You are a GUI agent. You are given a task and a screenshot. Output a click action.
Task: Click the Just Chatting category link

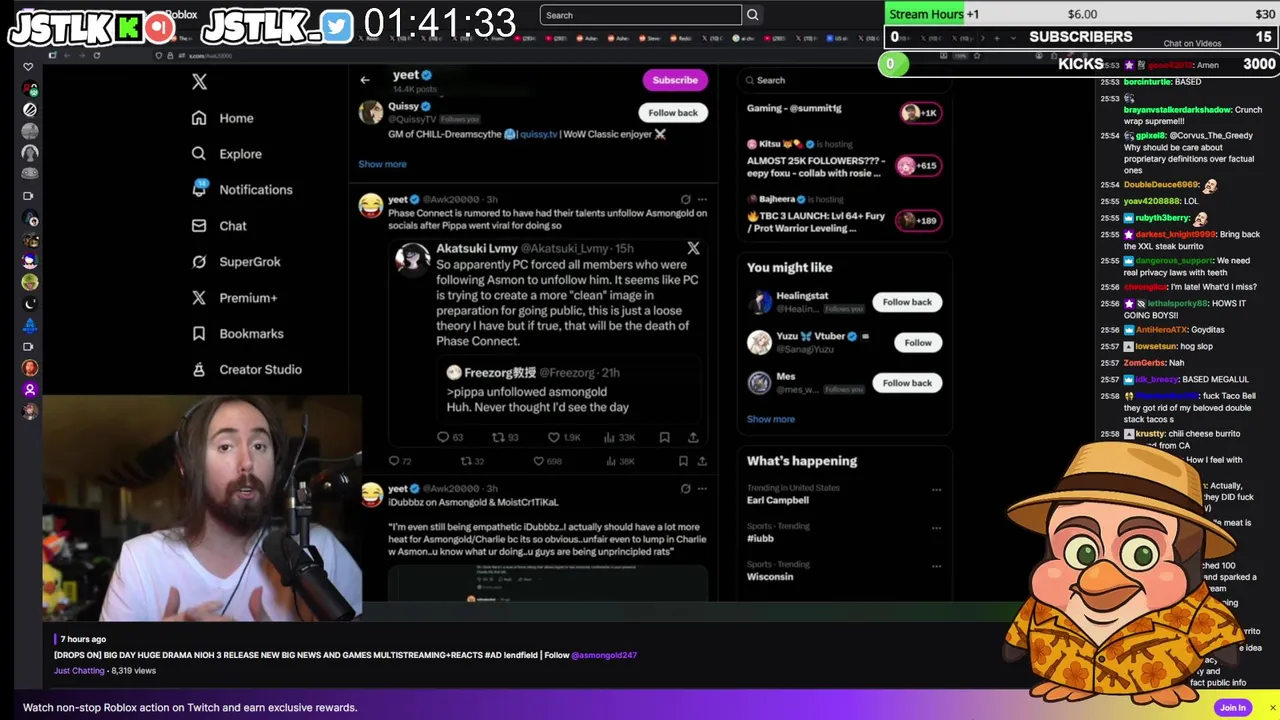click(x=79, y=671)
